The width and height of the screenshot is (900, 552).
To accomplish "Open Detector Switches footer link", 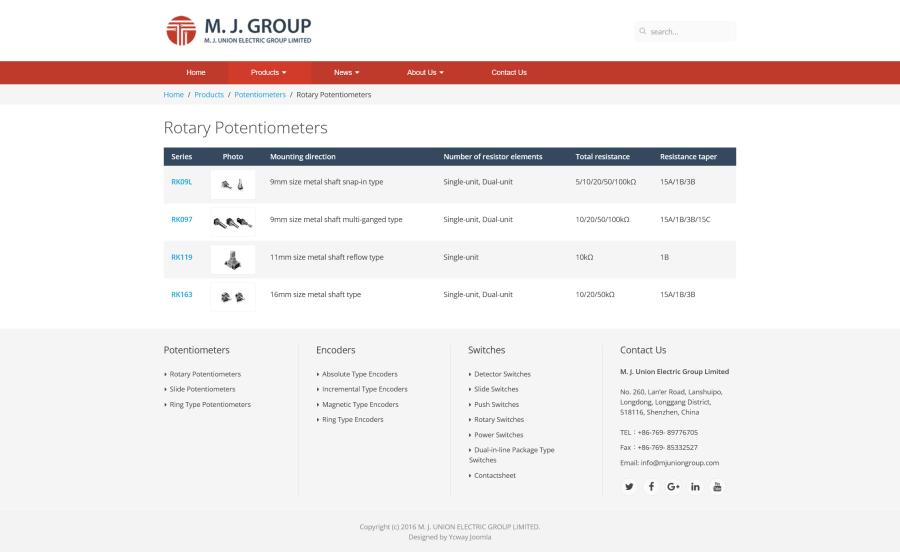I will click(502, 374).
